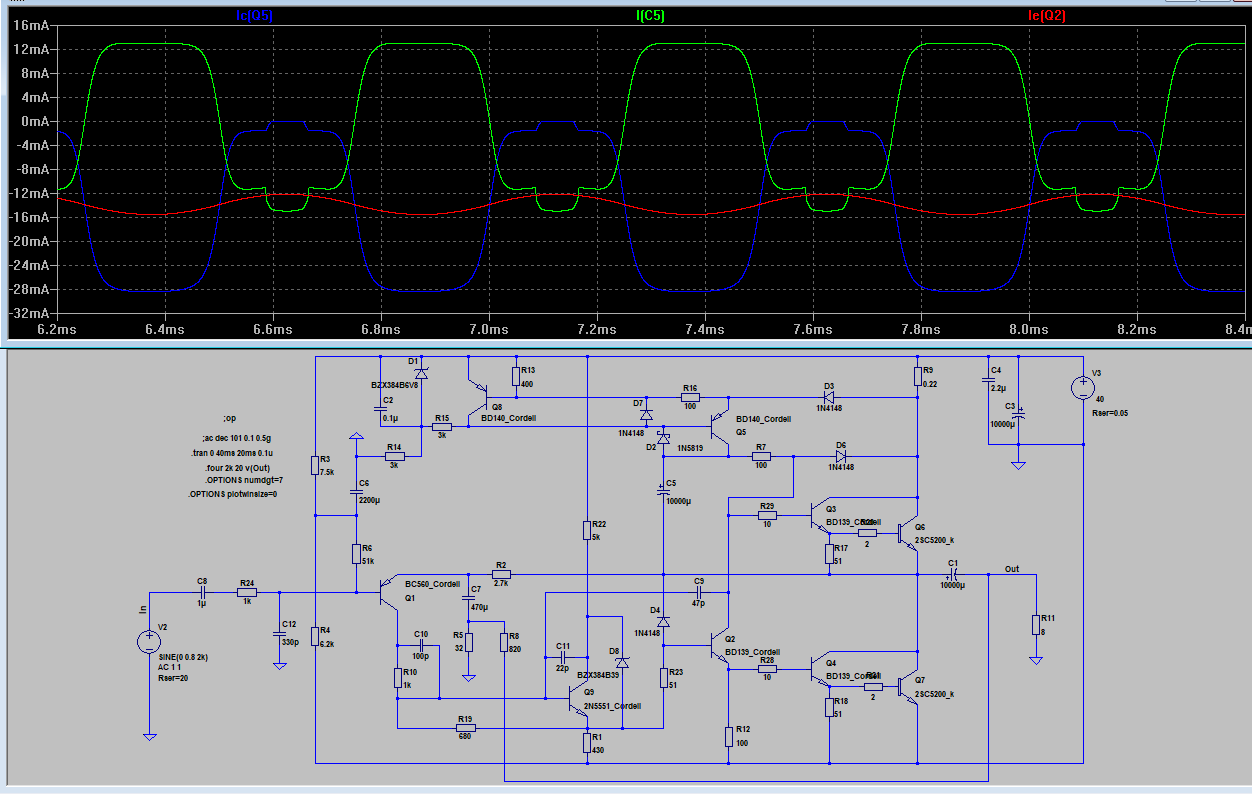This screenshot has width=1252, height=794.
Task: Click the ;op comment text
Action: point(230,418)
